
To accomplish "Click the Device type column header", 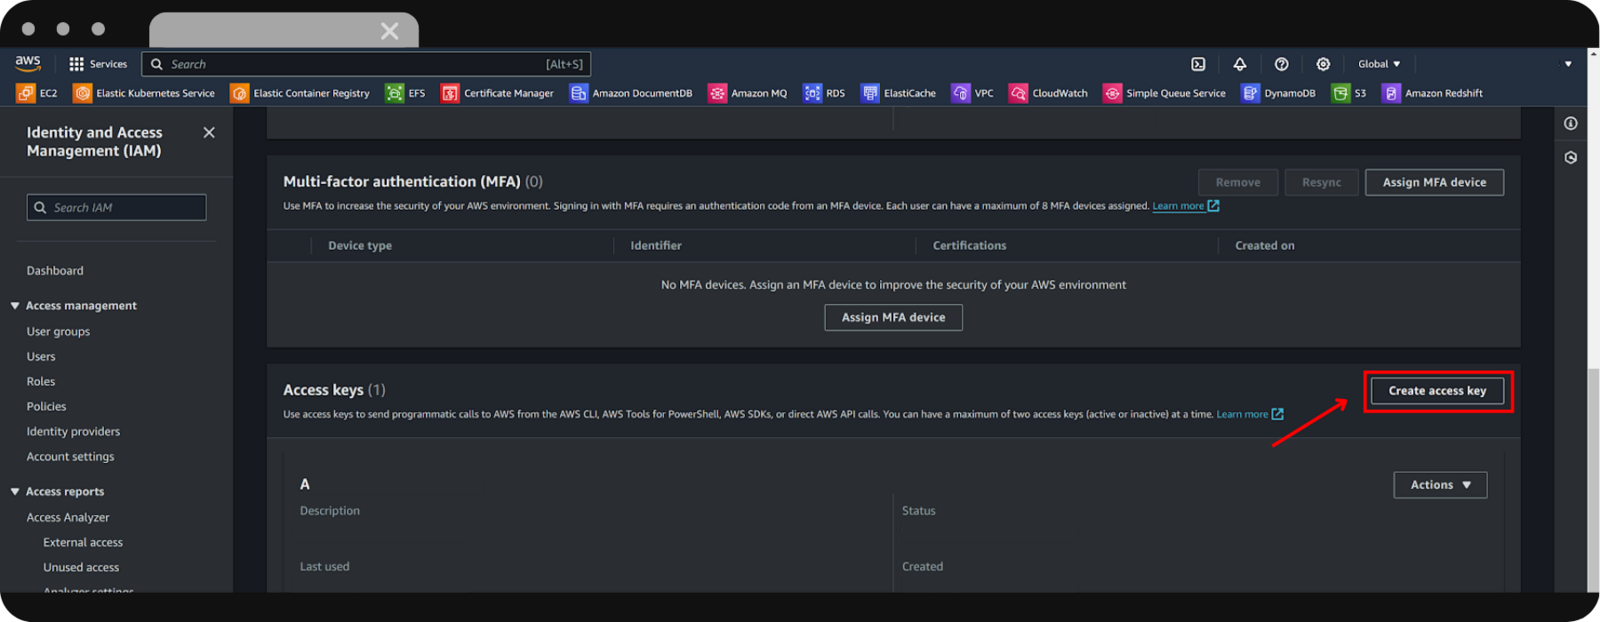I will point(360,246).
